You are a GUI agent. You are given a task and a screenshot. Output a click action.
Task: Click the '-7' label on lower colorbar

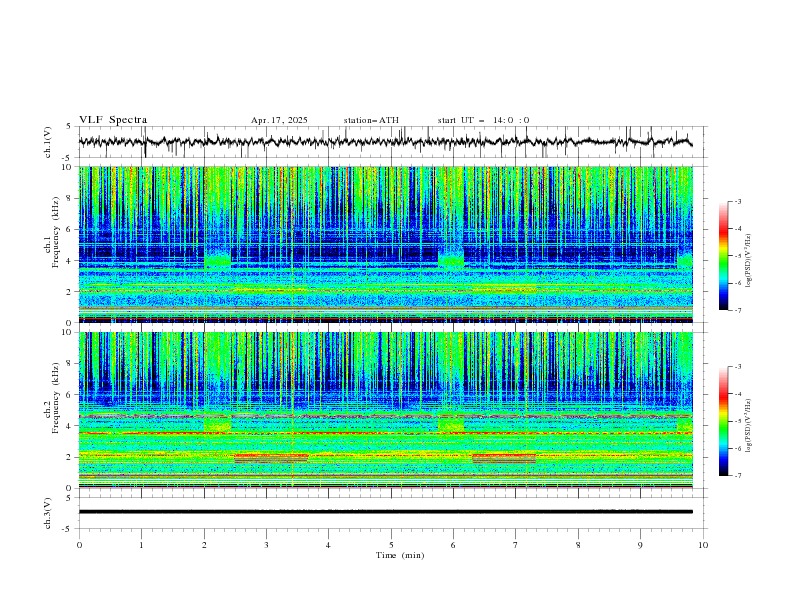[x=738, y=476]
